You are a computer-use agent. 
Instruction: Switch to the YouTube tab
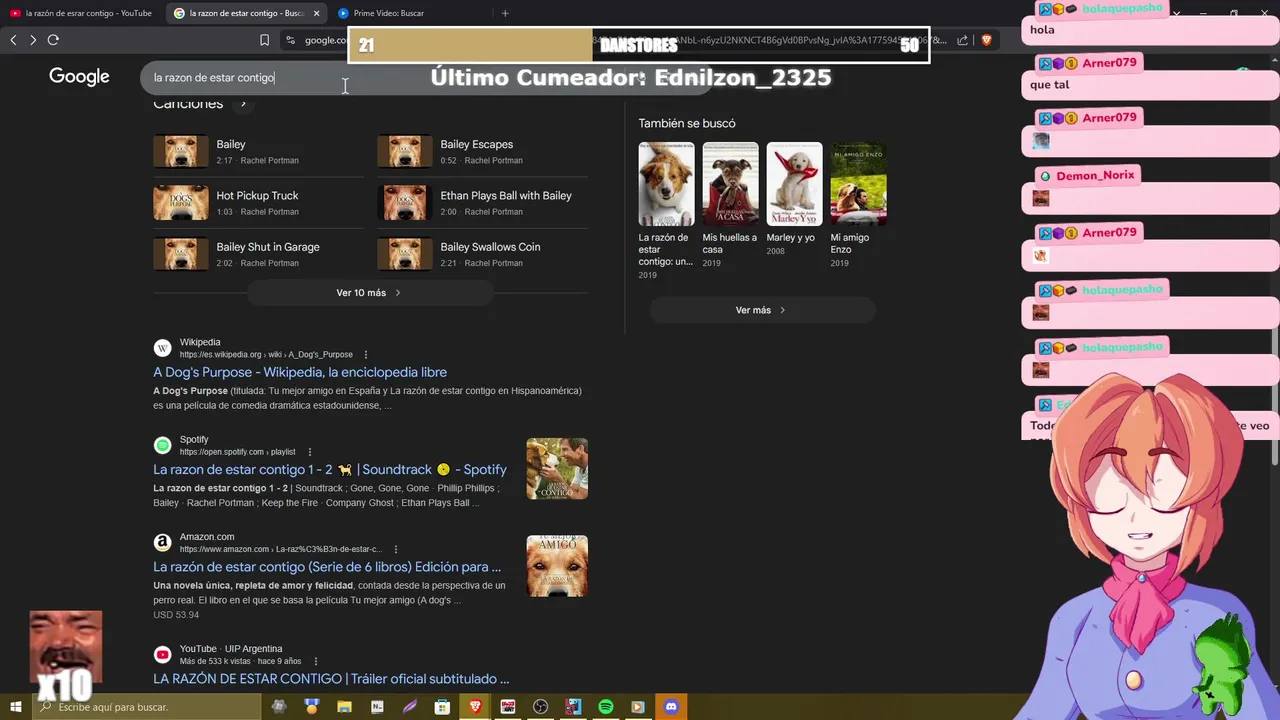coord(82,13)
